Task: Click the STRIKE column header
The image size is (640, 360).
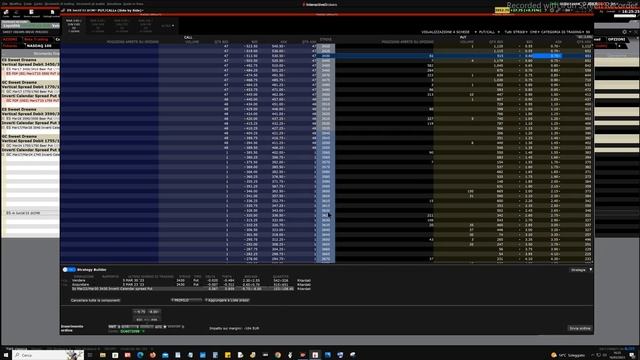Action: [x=326, y=40]
